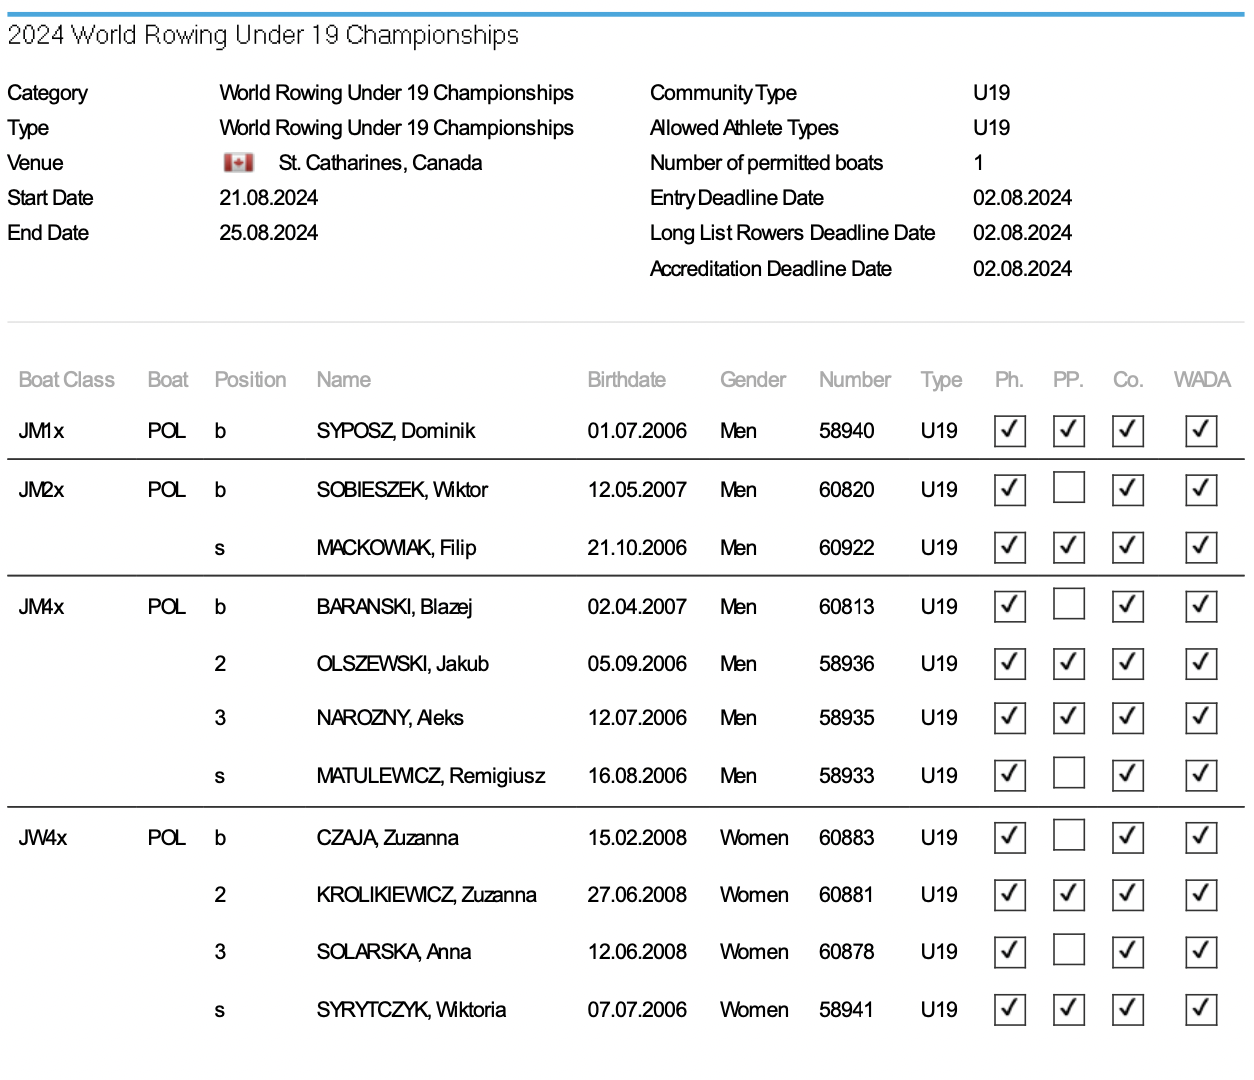Click the JM4x boat class cell
Image resolution: width=1254 pixels, height=1080 pixels.
click(x=42, y=607)
